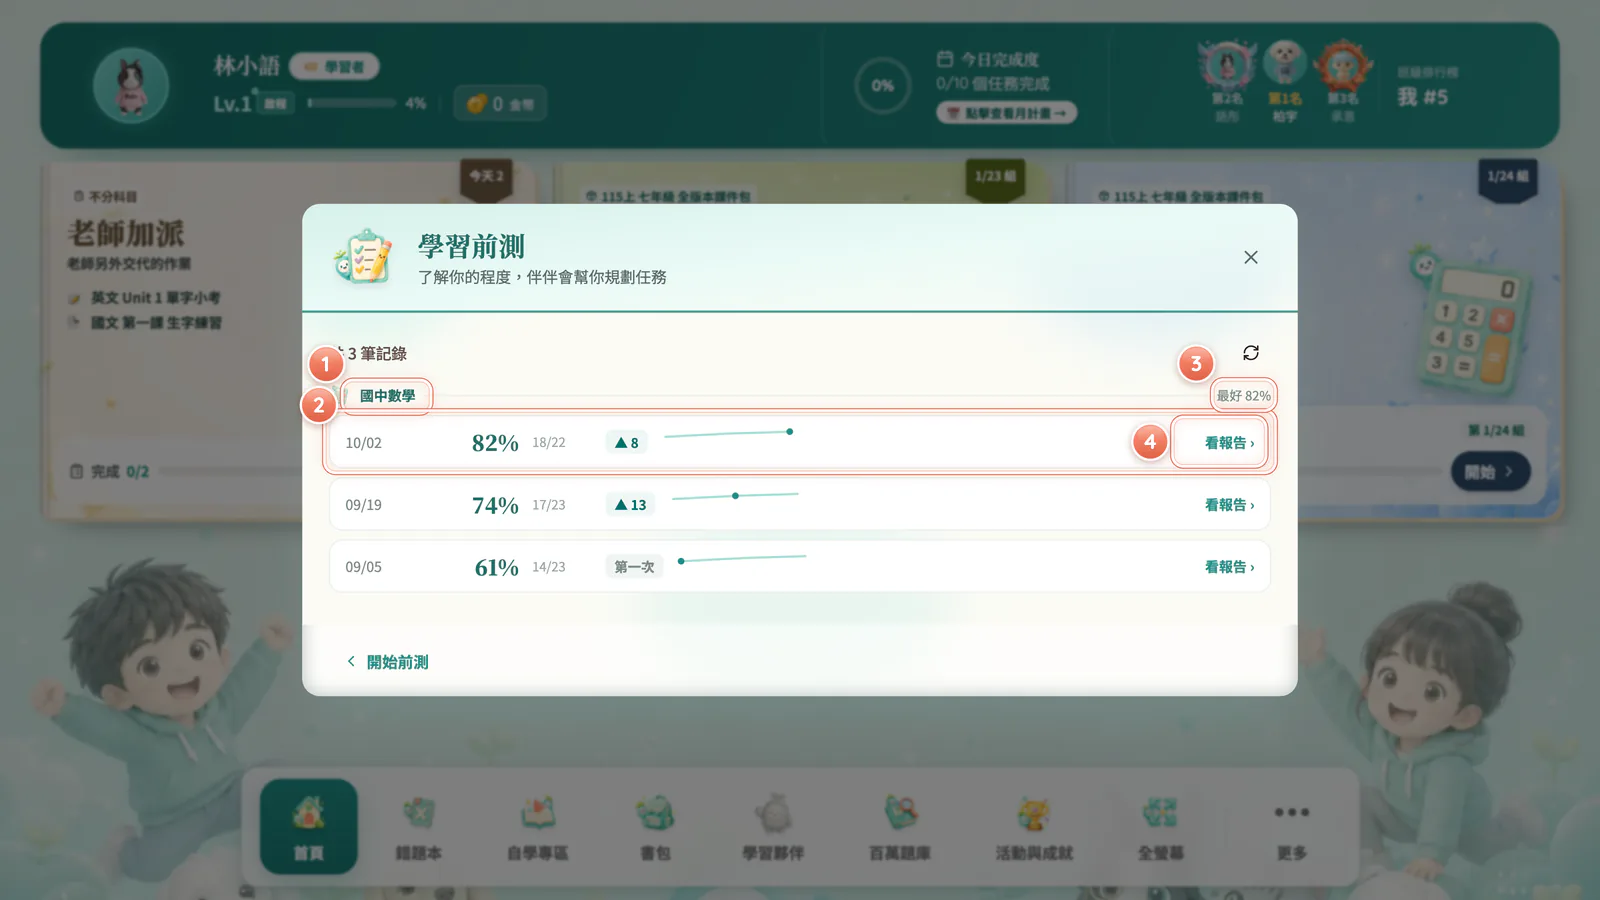Image resolution: width=1600 pixels, height=900 pixels.
Task: Click the 開始前測 back link
Action: tap(388, 662)
